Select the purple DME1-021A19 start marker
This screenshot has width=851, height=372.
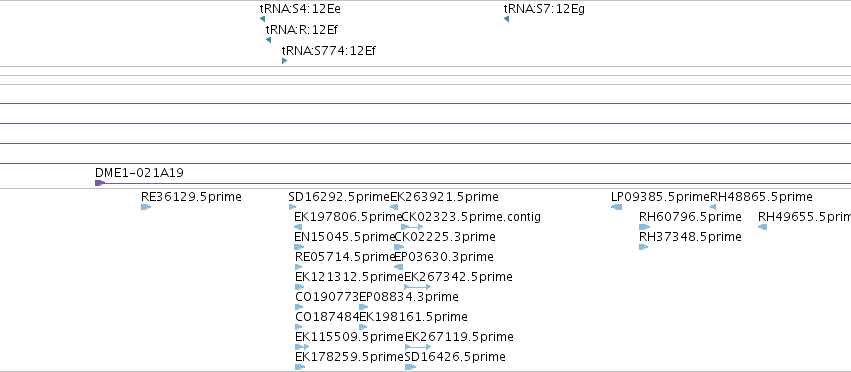[x=100, y=183]
